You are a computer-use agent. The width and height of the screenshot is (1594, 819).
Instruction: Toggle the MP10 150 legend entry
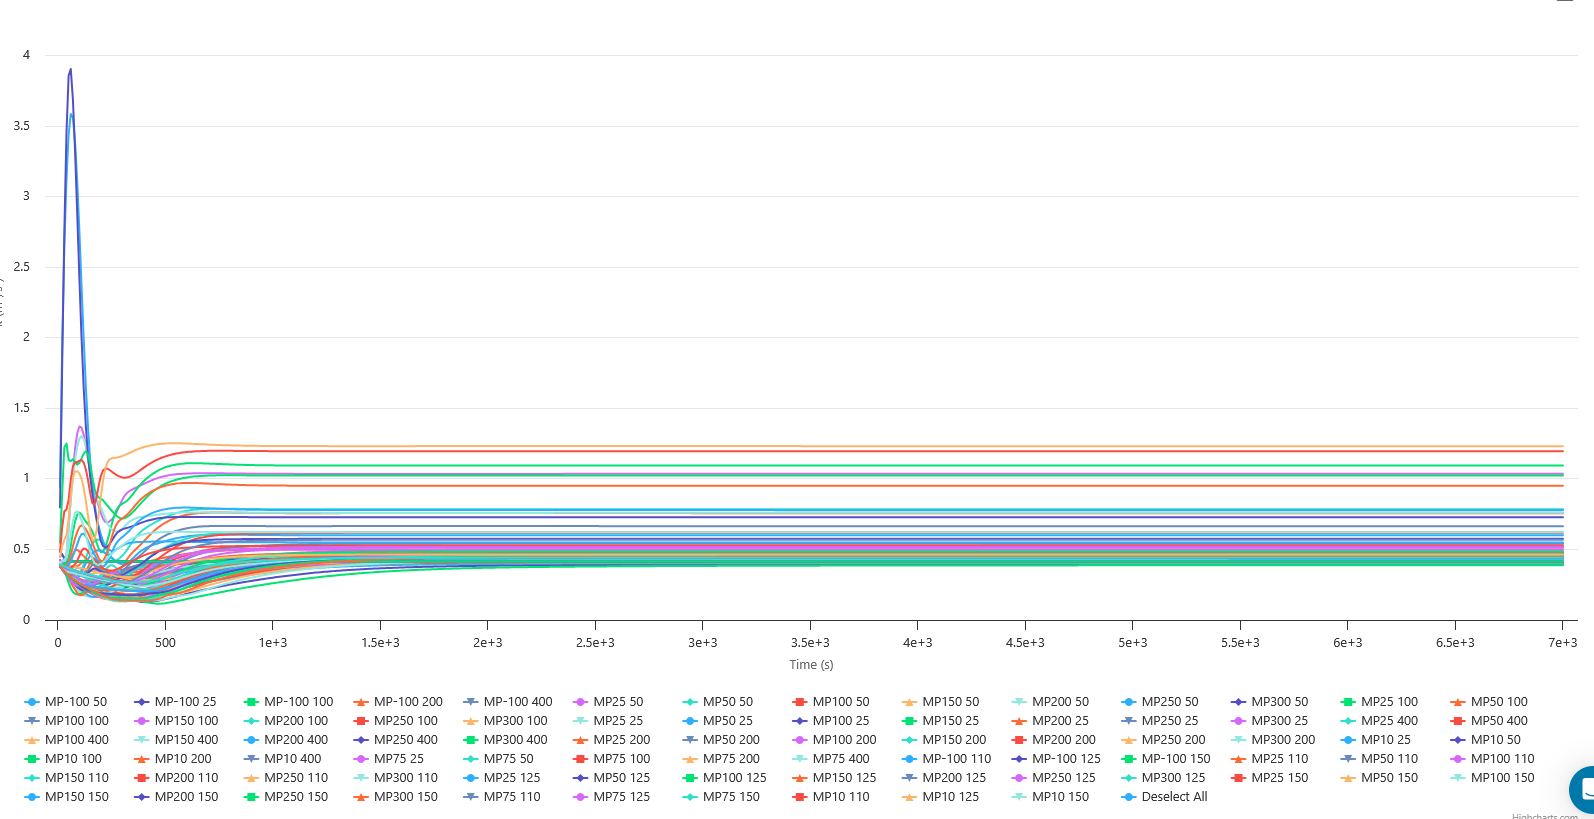1060,797
